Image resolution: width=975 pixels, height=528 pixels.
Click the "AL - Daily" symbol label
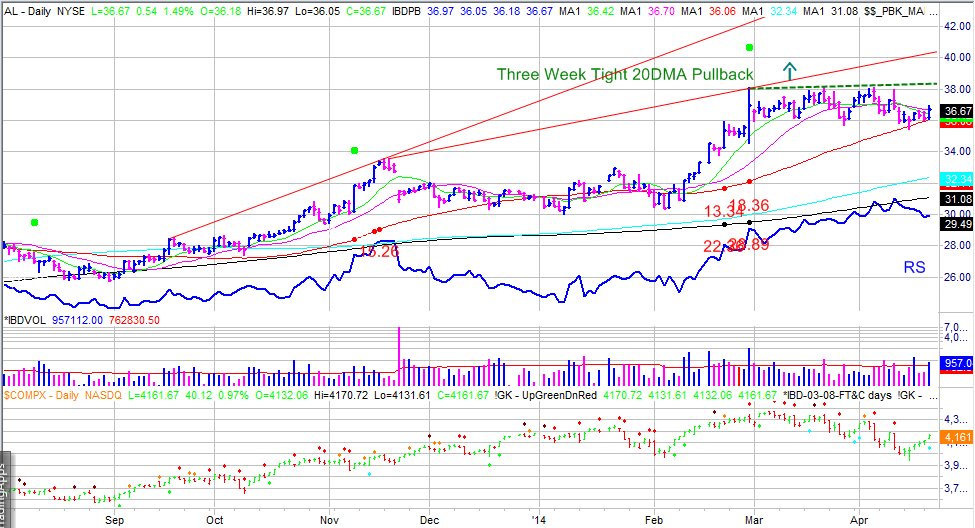pos(27,12)
